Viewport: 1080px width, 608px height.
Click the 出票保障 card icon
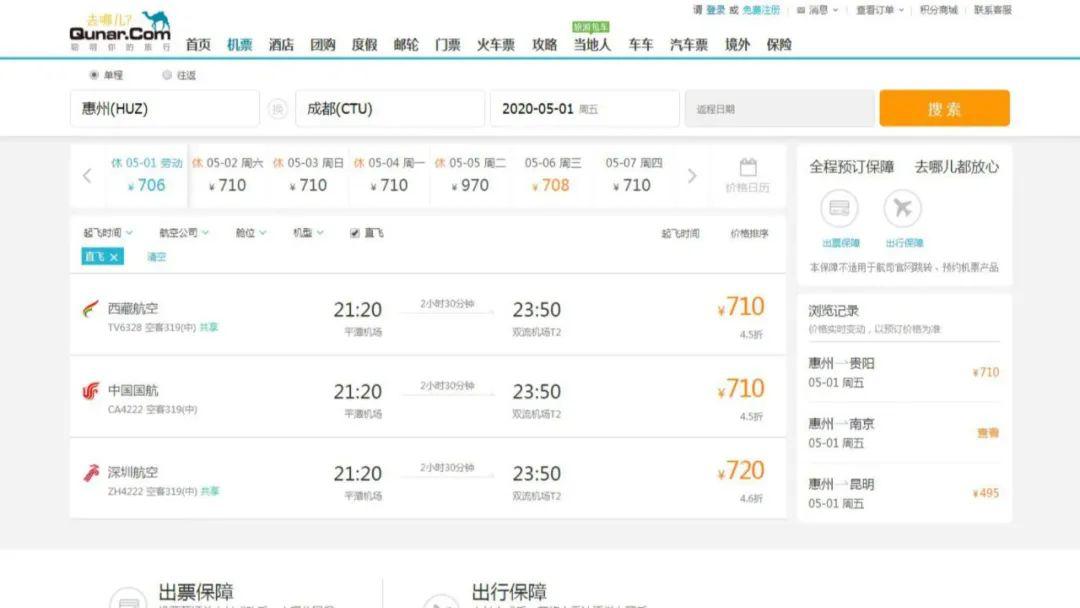(x=840, y=208)
